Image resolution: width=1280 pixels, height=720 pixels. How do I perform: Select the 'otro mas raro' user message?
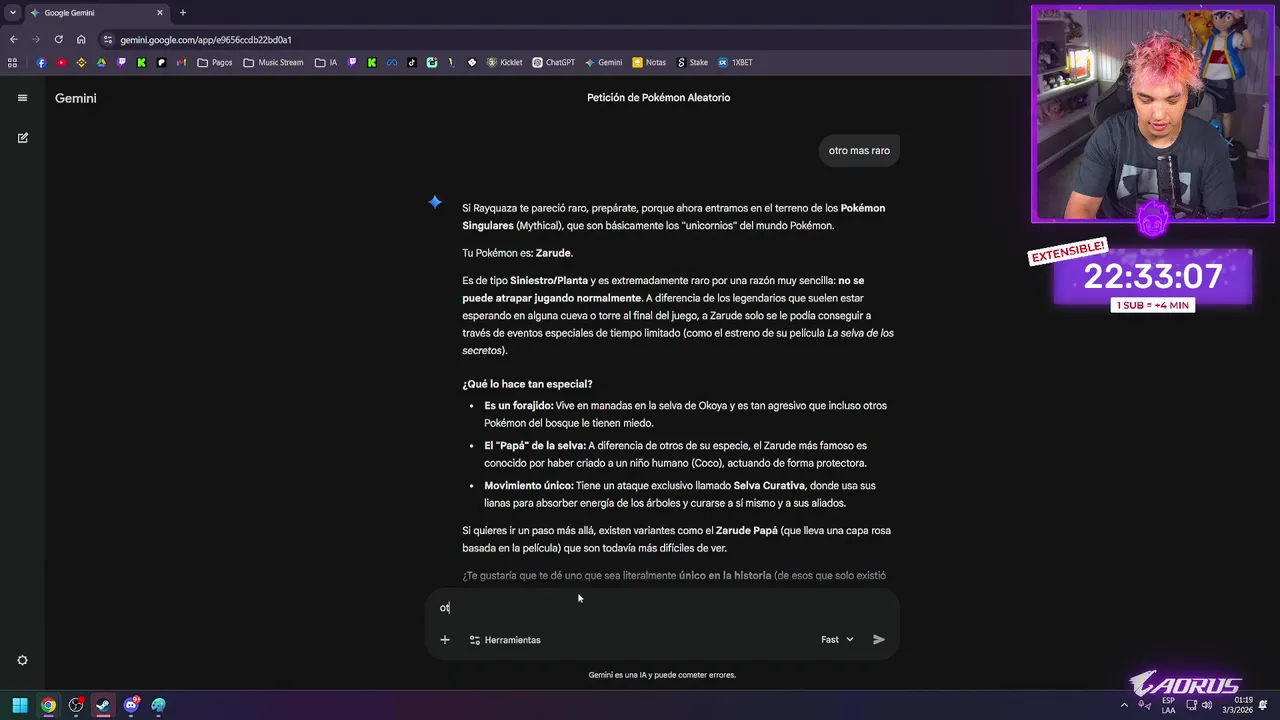click(x=859, y=151)
